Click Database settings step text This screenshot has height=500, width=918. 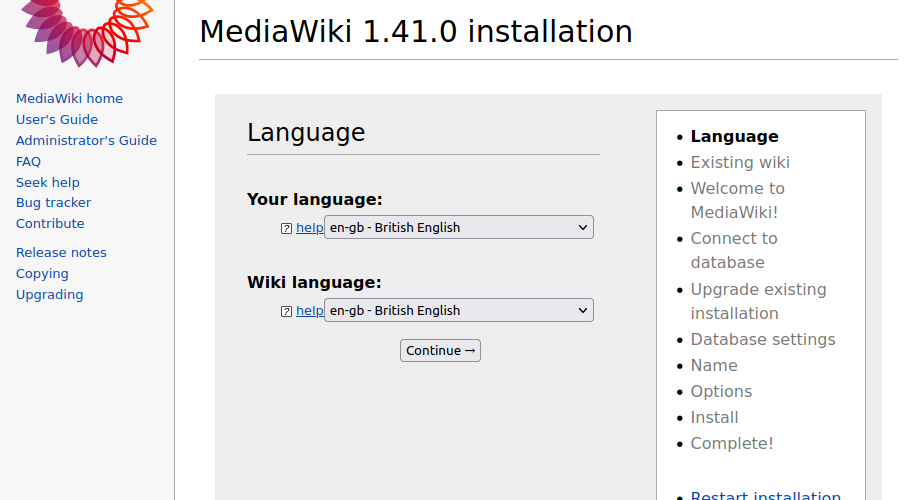coord(763,340)
